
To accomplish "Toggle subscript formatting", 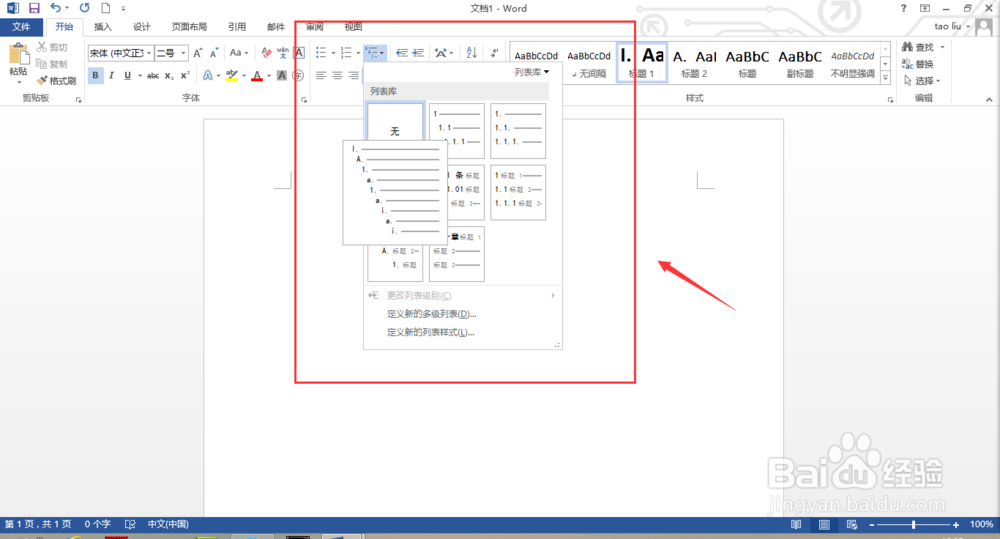I will pos(168,75).
